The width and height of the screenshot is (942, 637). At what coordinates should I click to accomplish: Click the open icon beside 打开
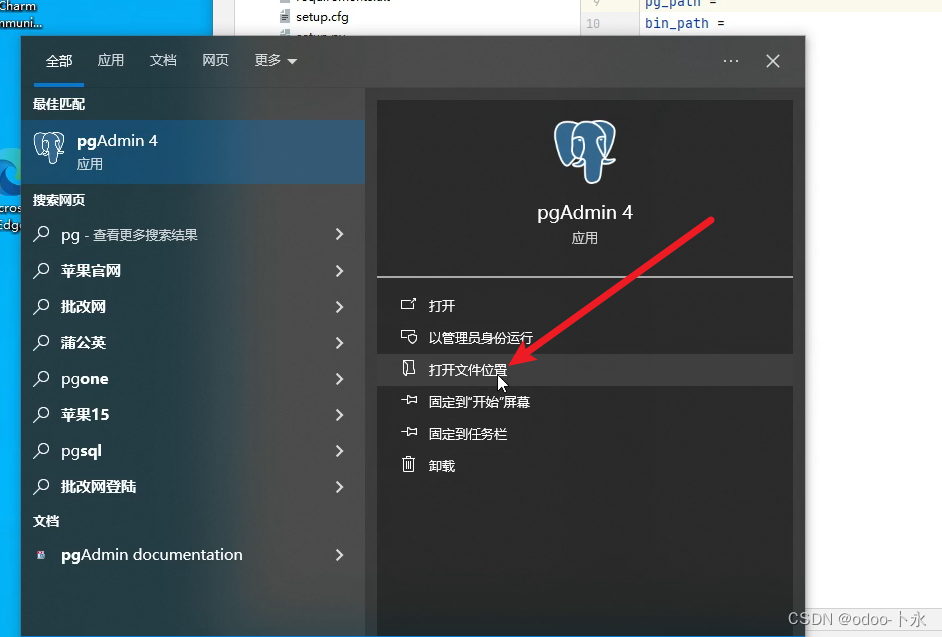point(409,304)
